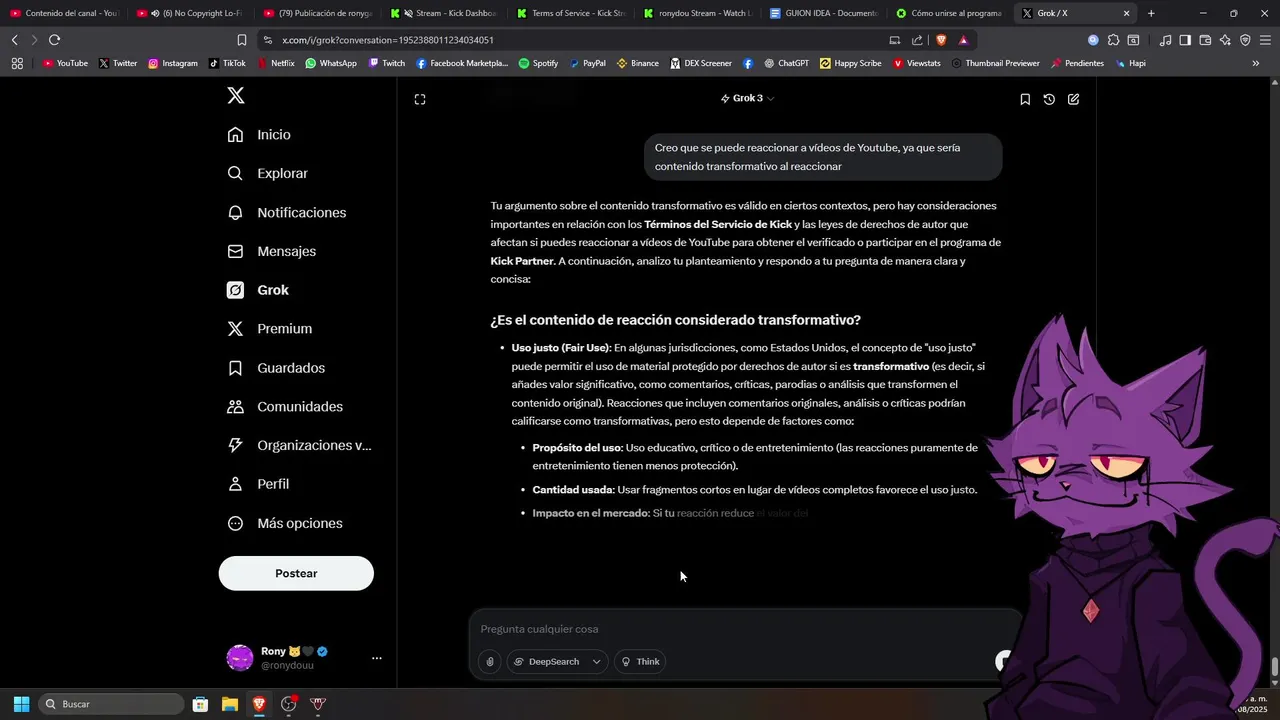Open Brave Rewards triangle icon
This screenshot has width=1280, height=720.
pos(963,40)
